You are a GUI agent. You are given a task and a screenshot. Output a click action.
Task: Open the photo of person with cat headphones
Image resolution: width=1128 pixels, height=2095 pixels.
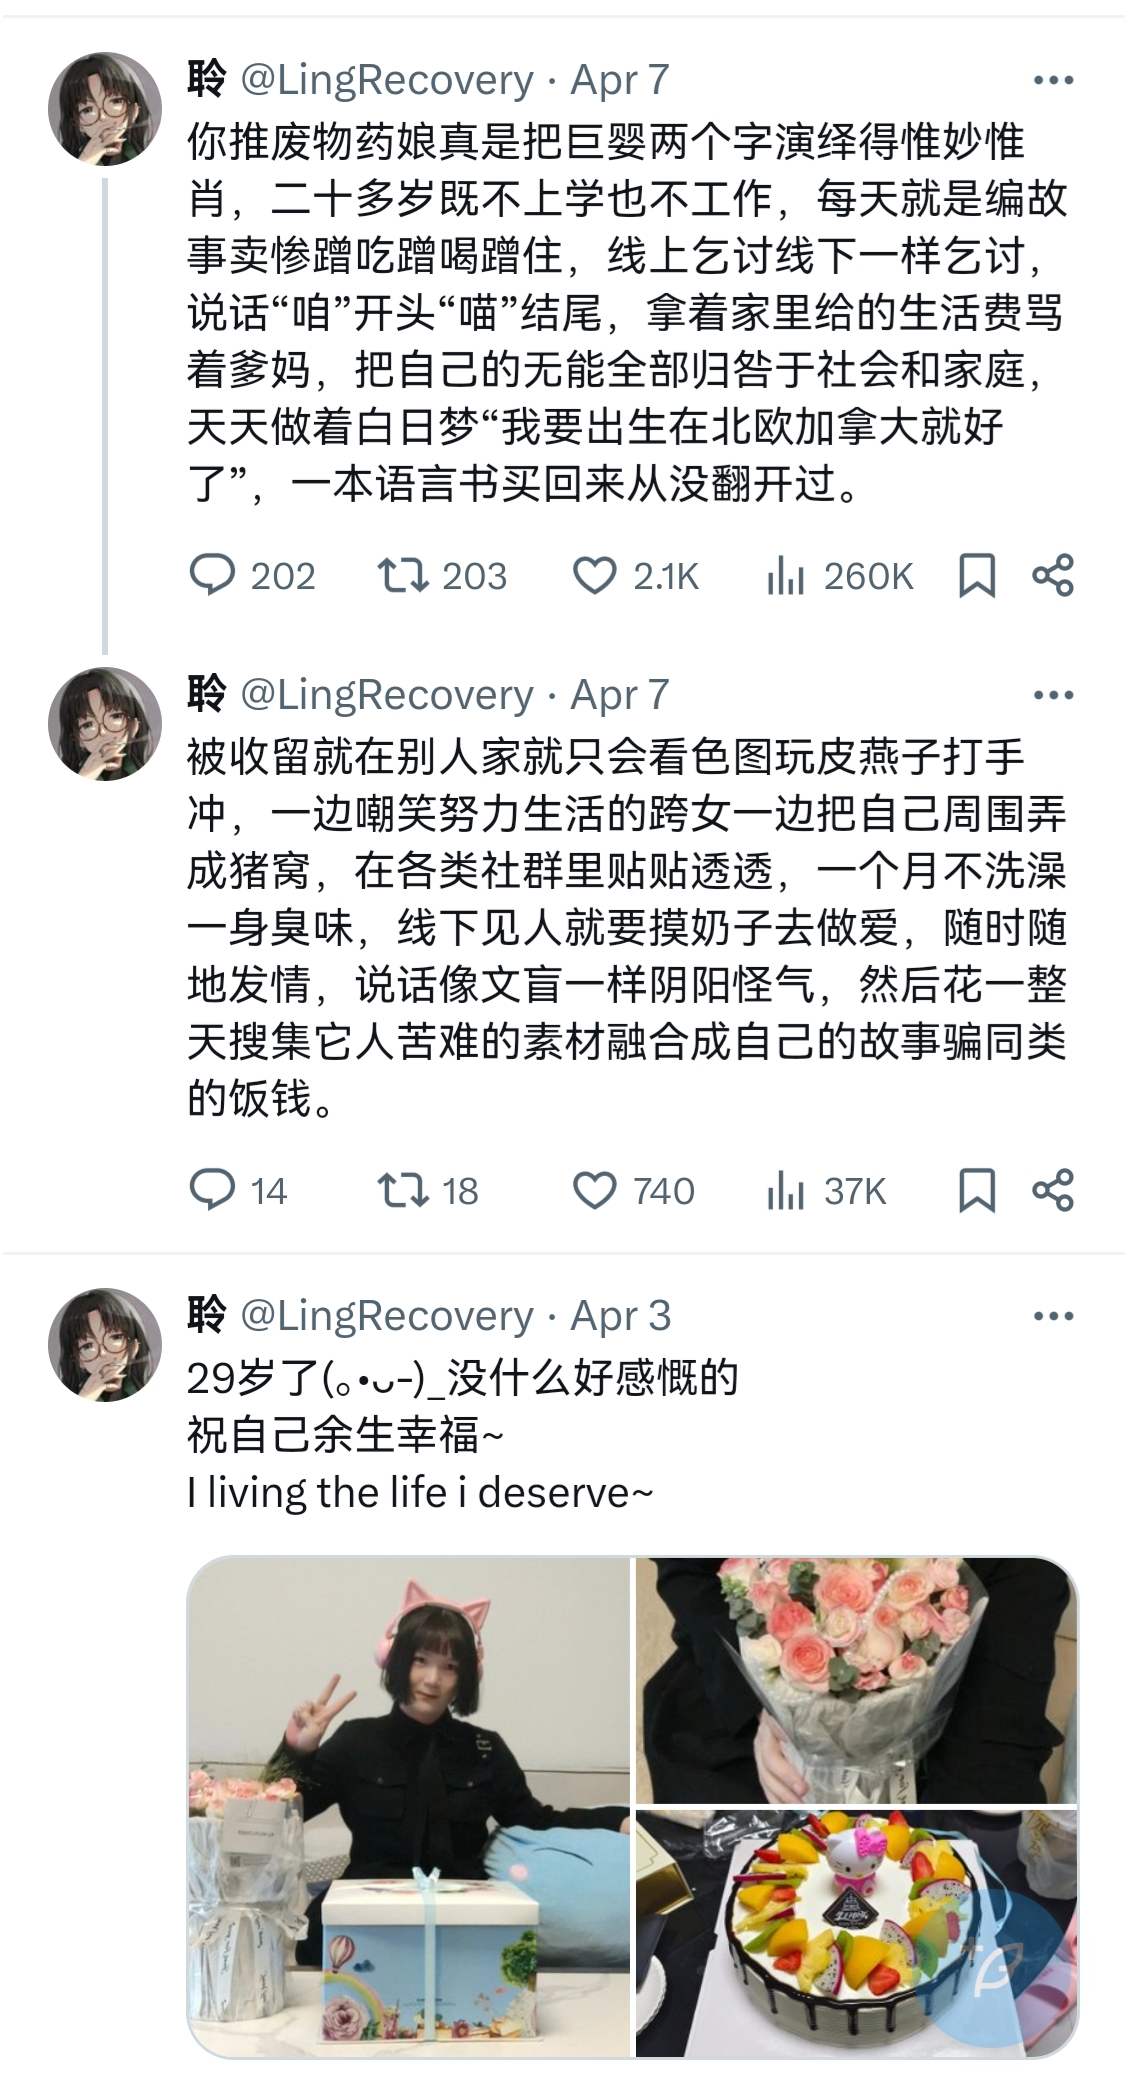tap(408, 1806)
